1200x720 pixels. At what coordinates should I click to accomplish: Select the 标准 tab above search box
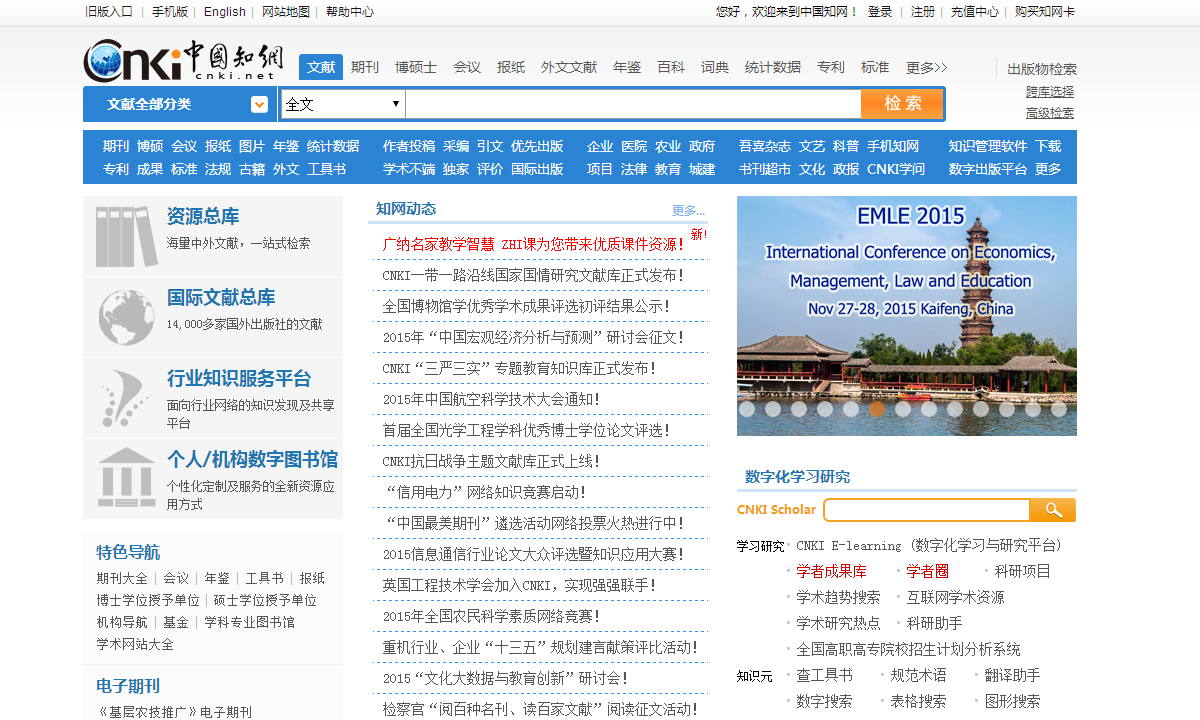[875, 68]
